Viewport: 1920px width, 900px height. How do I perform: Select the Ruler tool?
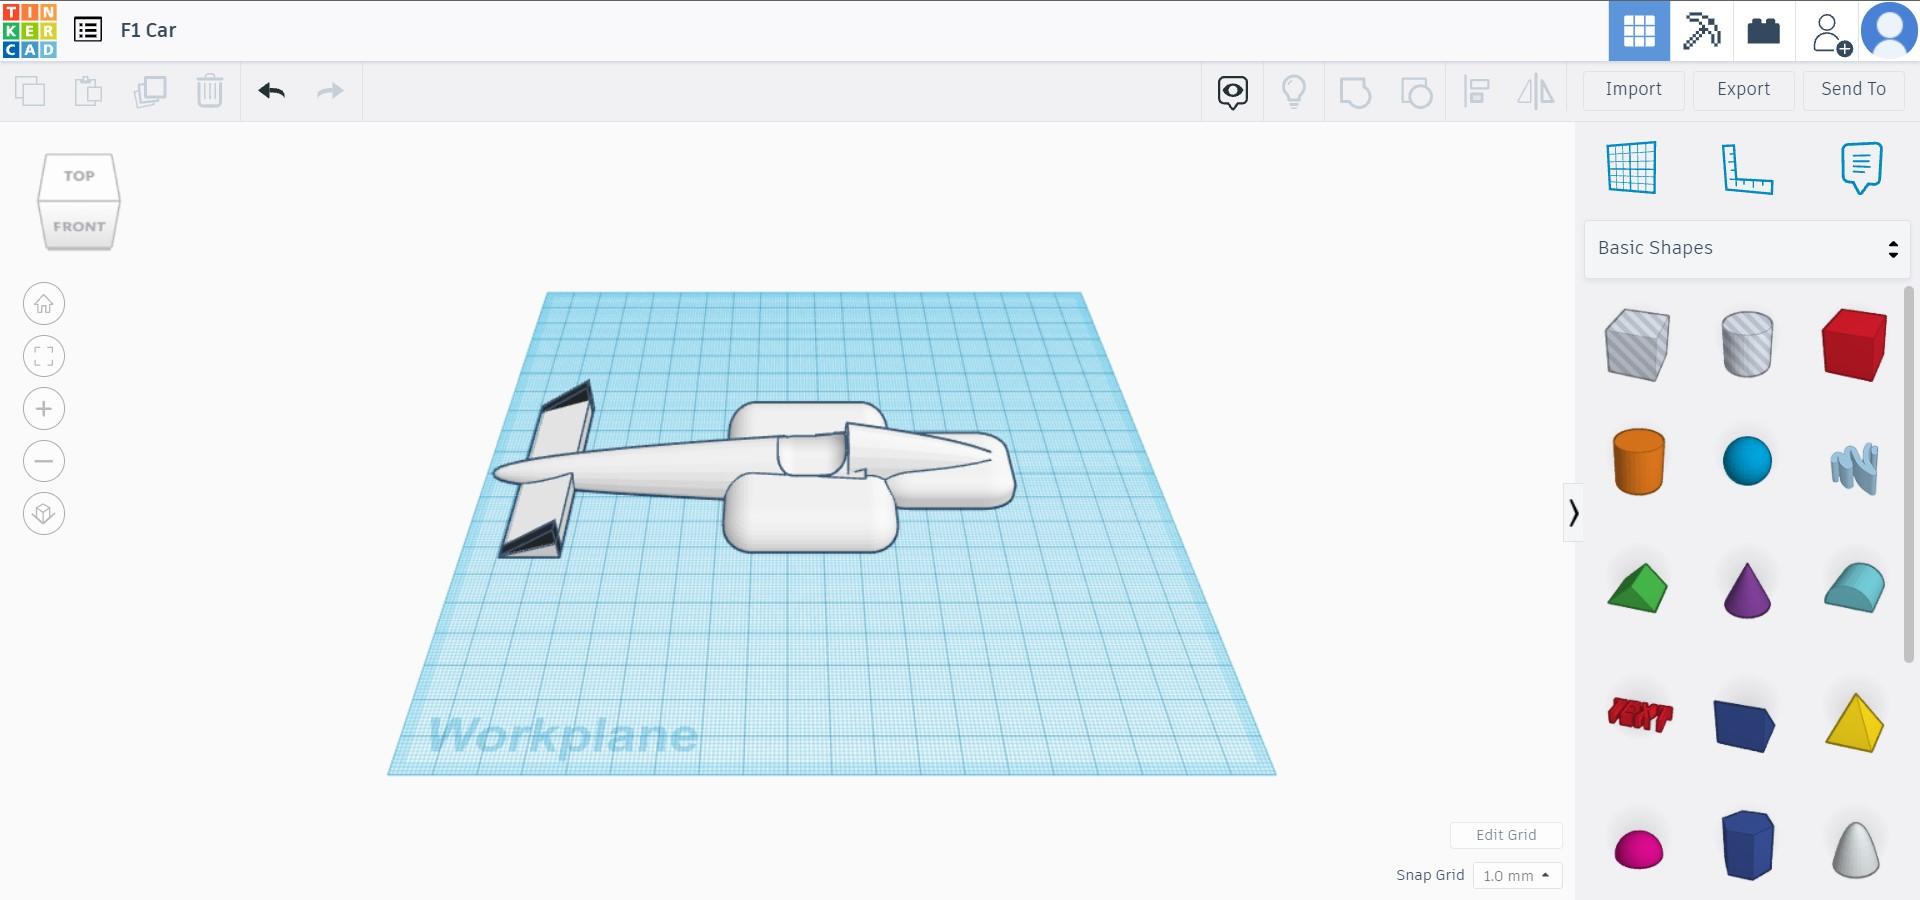coord(1747,168)
